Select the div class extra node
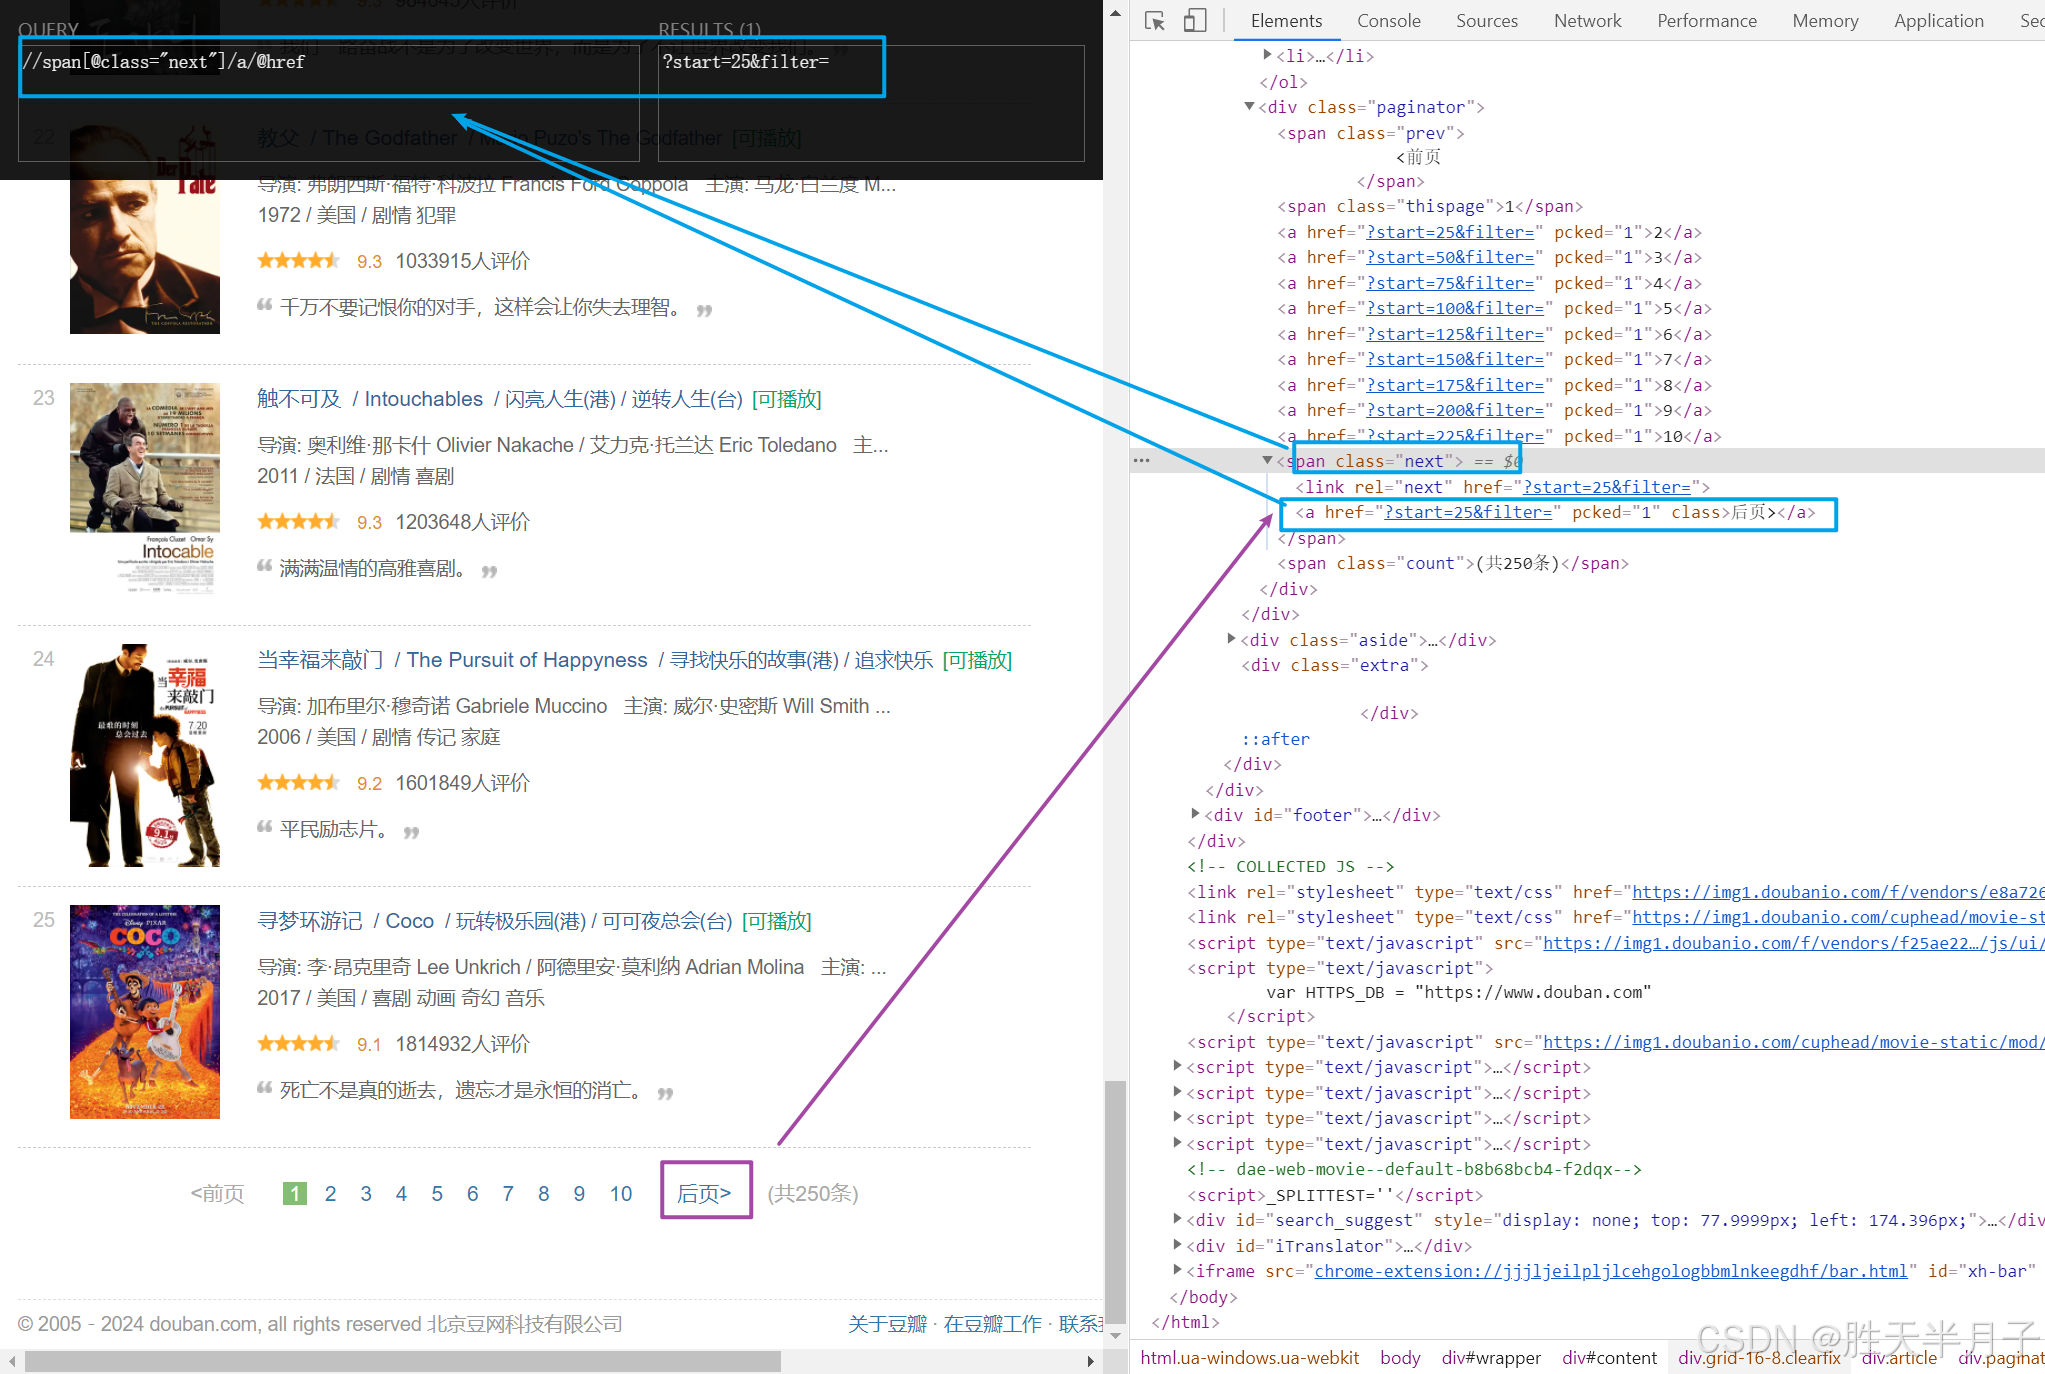The width and height of the screenshot is (2045, 1374). coord(1335,665)
